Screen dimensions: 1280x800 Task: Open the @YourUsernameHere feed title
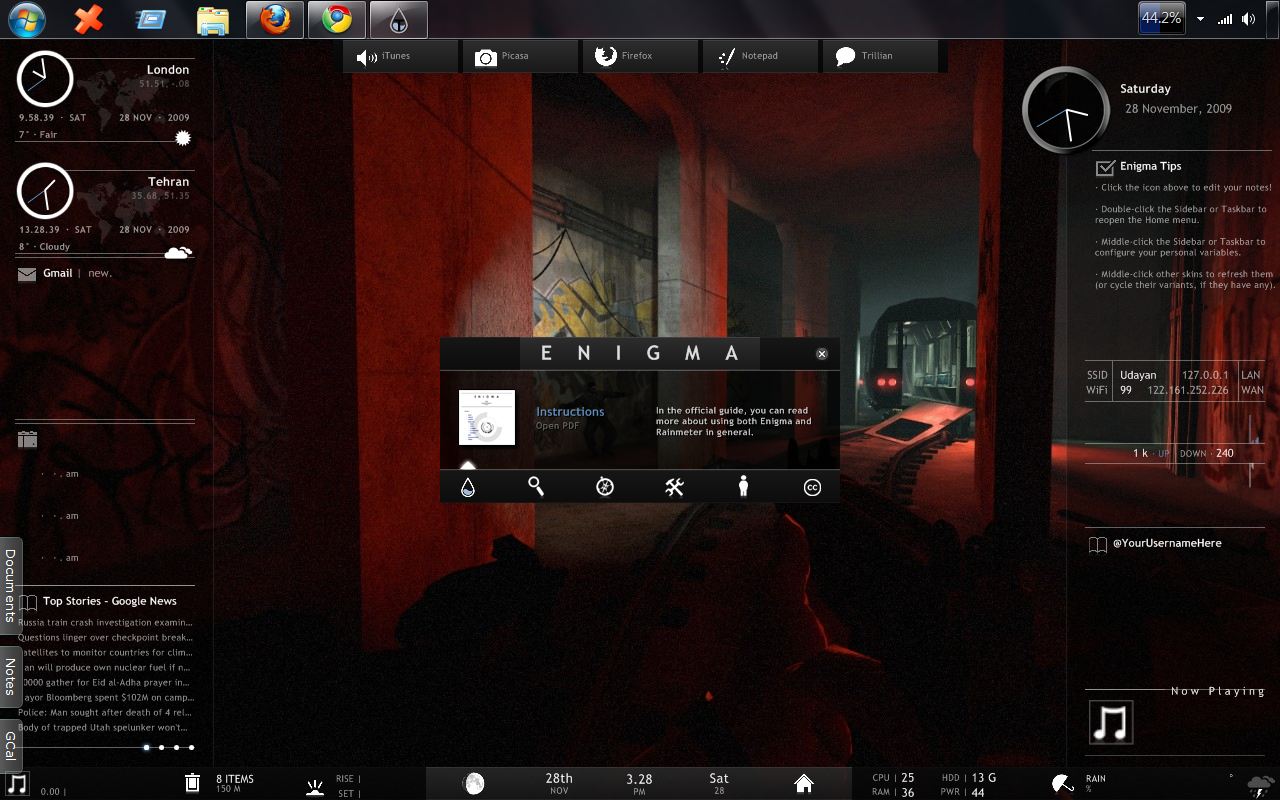click(1167, 543)
